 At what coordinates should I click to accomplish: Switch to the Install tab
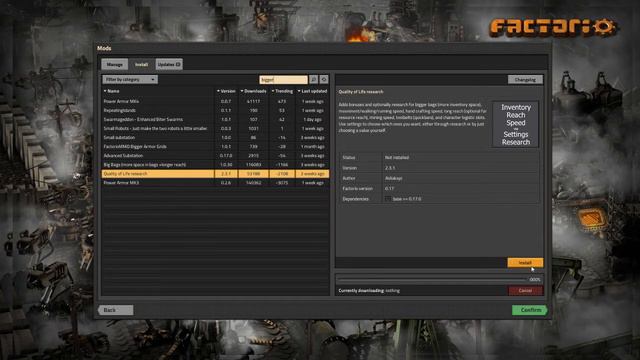click(x=142, y=64)
